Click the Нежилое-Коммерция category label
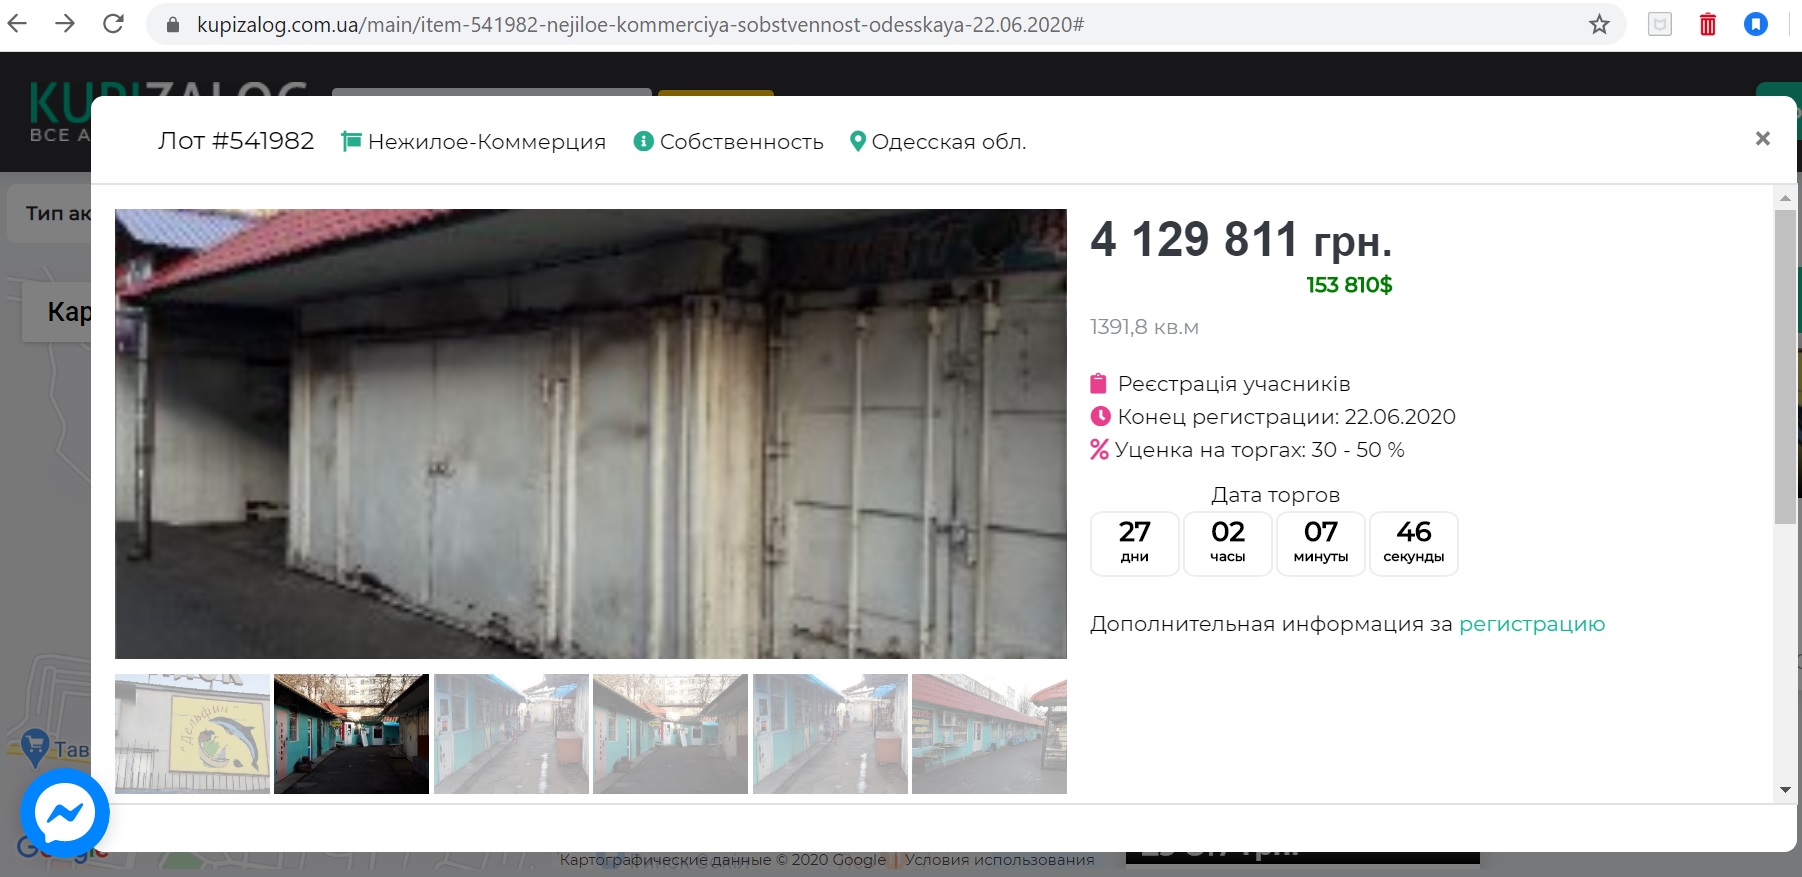 point(487,142)
